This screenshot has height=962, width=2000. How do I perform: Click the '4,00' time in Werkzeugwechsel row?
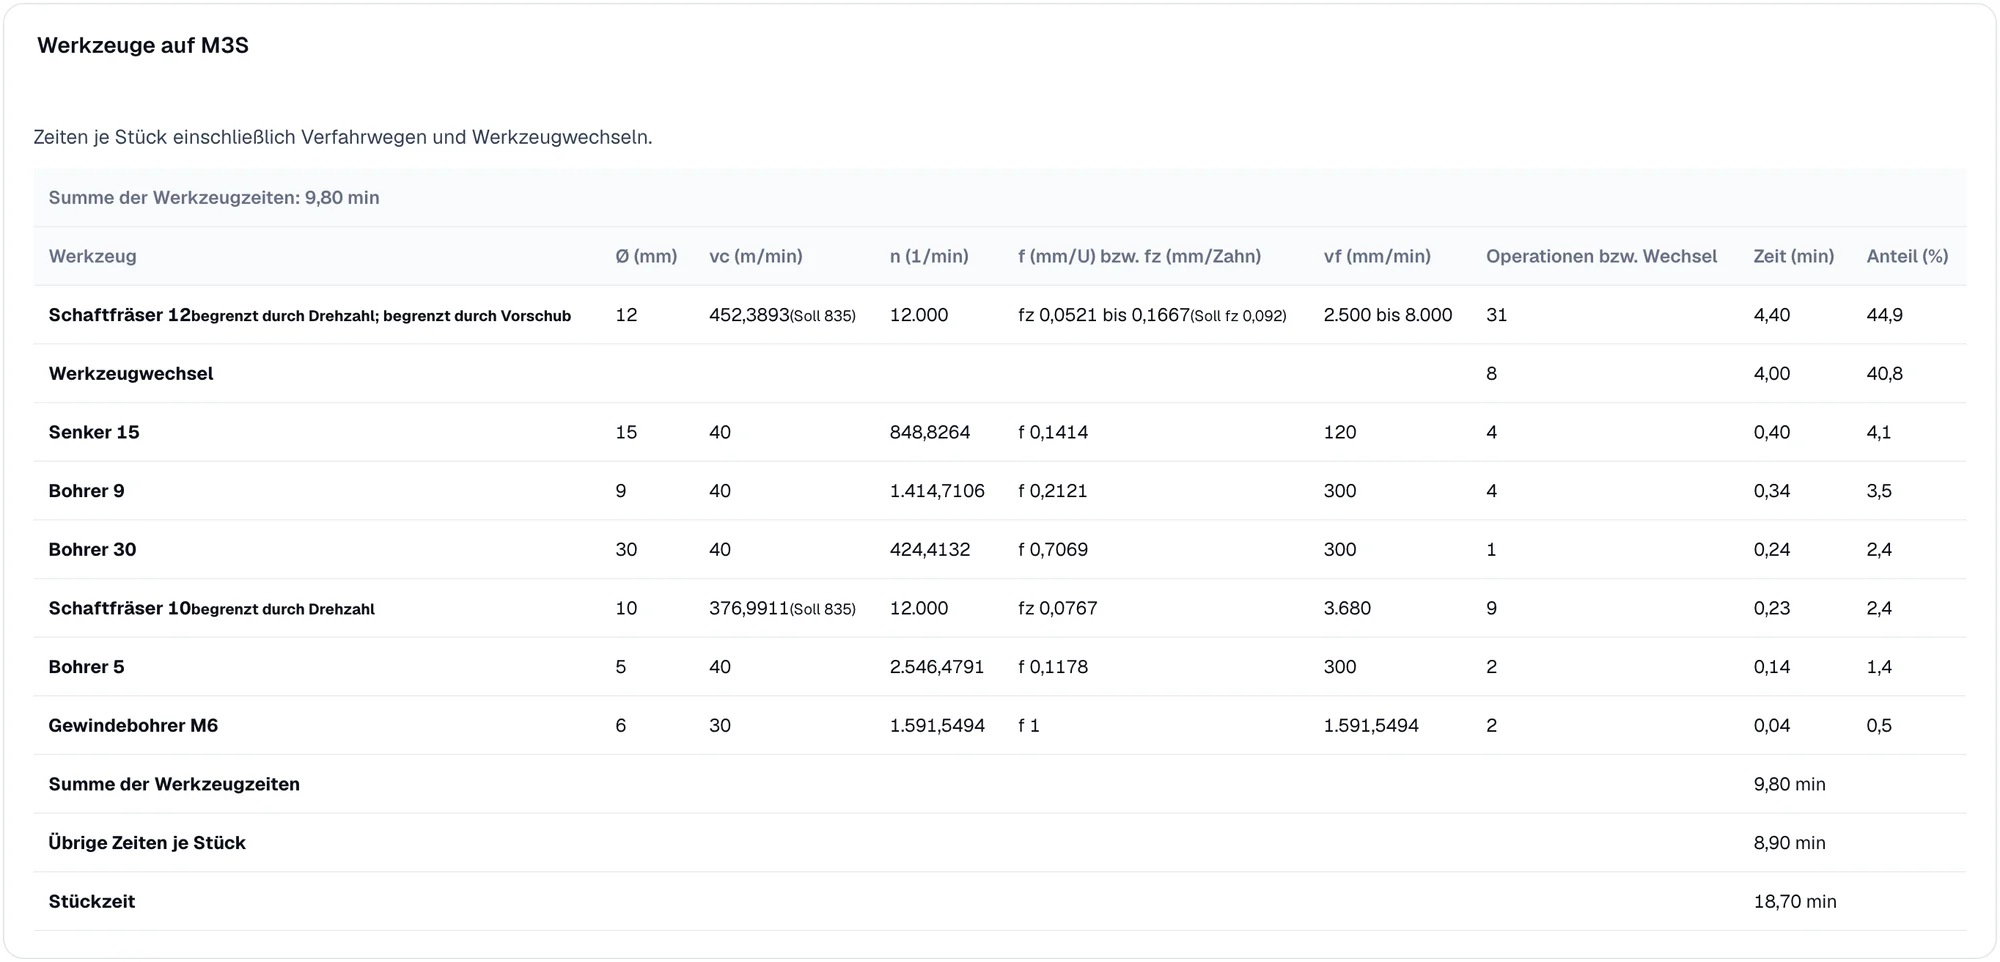[x=1772, y=374]
